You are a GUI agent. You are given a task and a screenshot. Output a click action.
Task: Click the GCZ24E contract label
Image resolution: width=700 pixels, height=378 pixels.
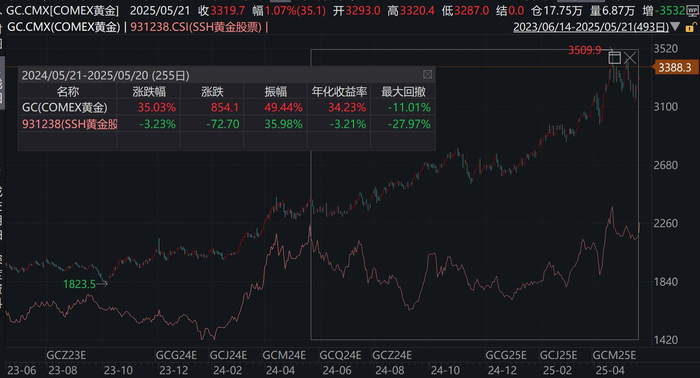coord(392,355)
